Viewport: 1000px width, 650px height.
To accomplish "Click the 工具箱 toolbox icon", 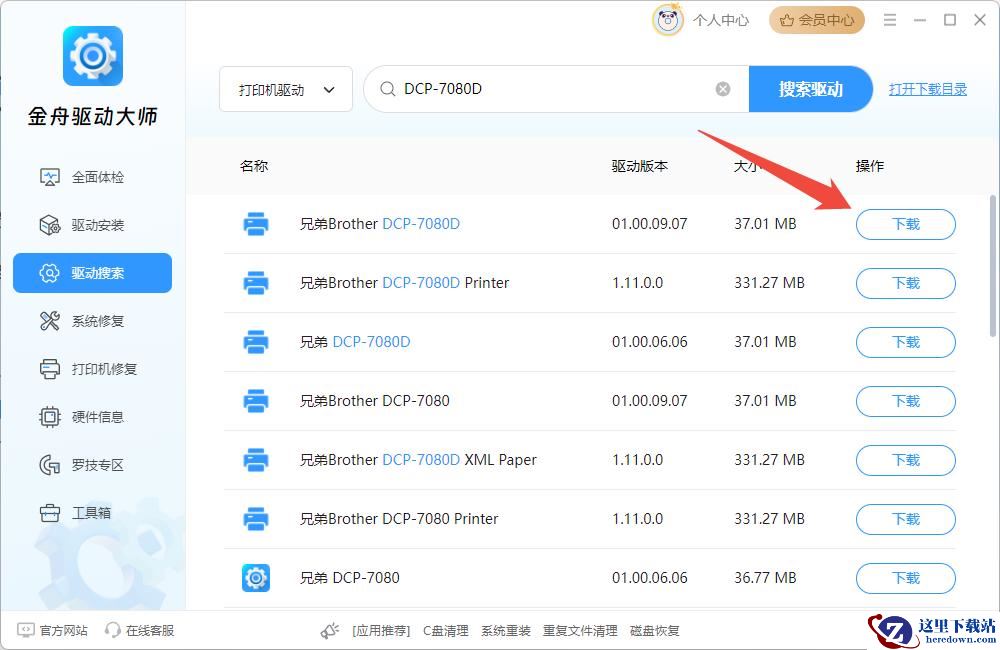I will click(x=49, y=513).
